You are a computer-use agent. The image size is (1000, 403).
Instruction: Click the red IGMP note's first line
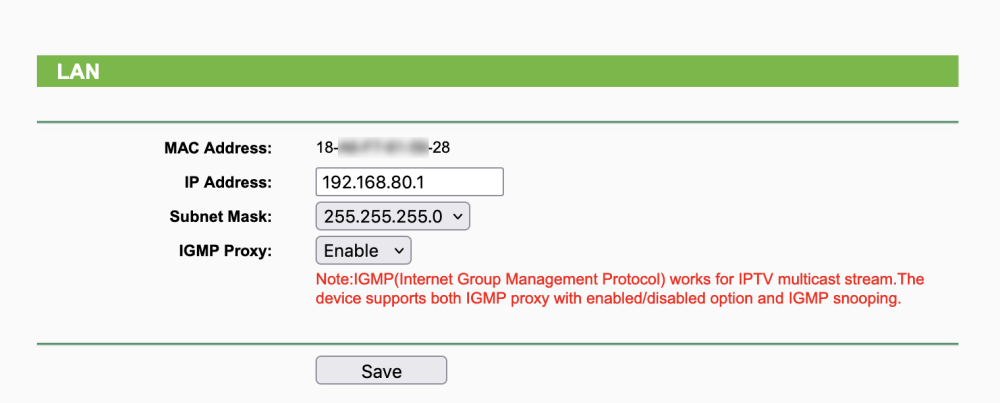coord(620,278)
